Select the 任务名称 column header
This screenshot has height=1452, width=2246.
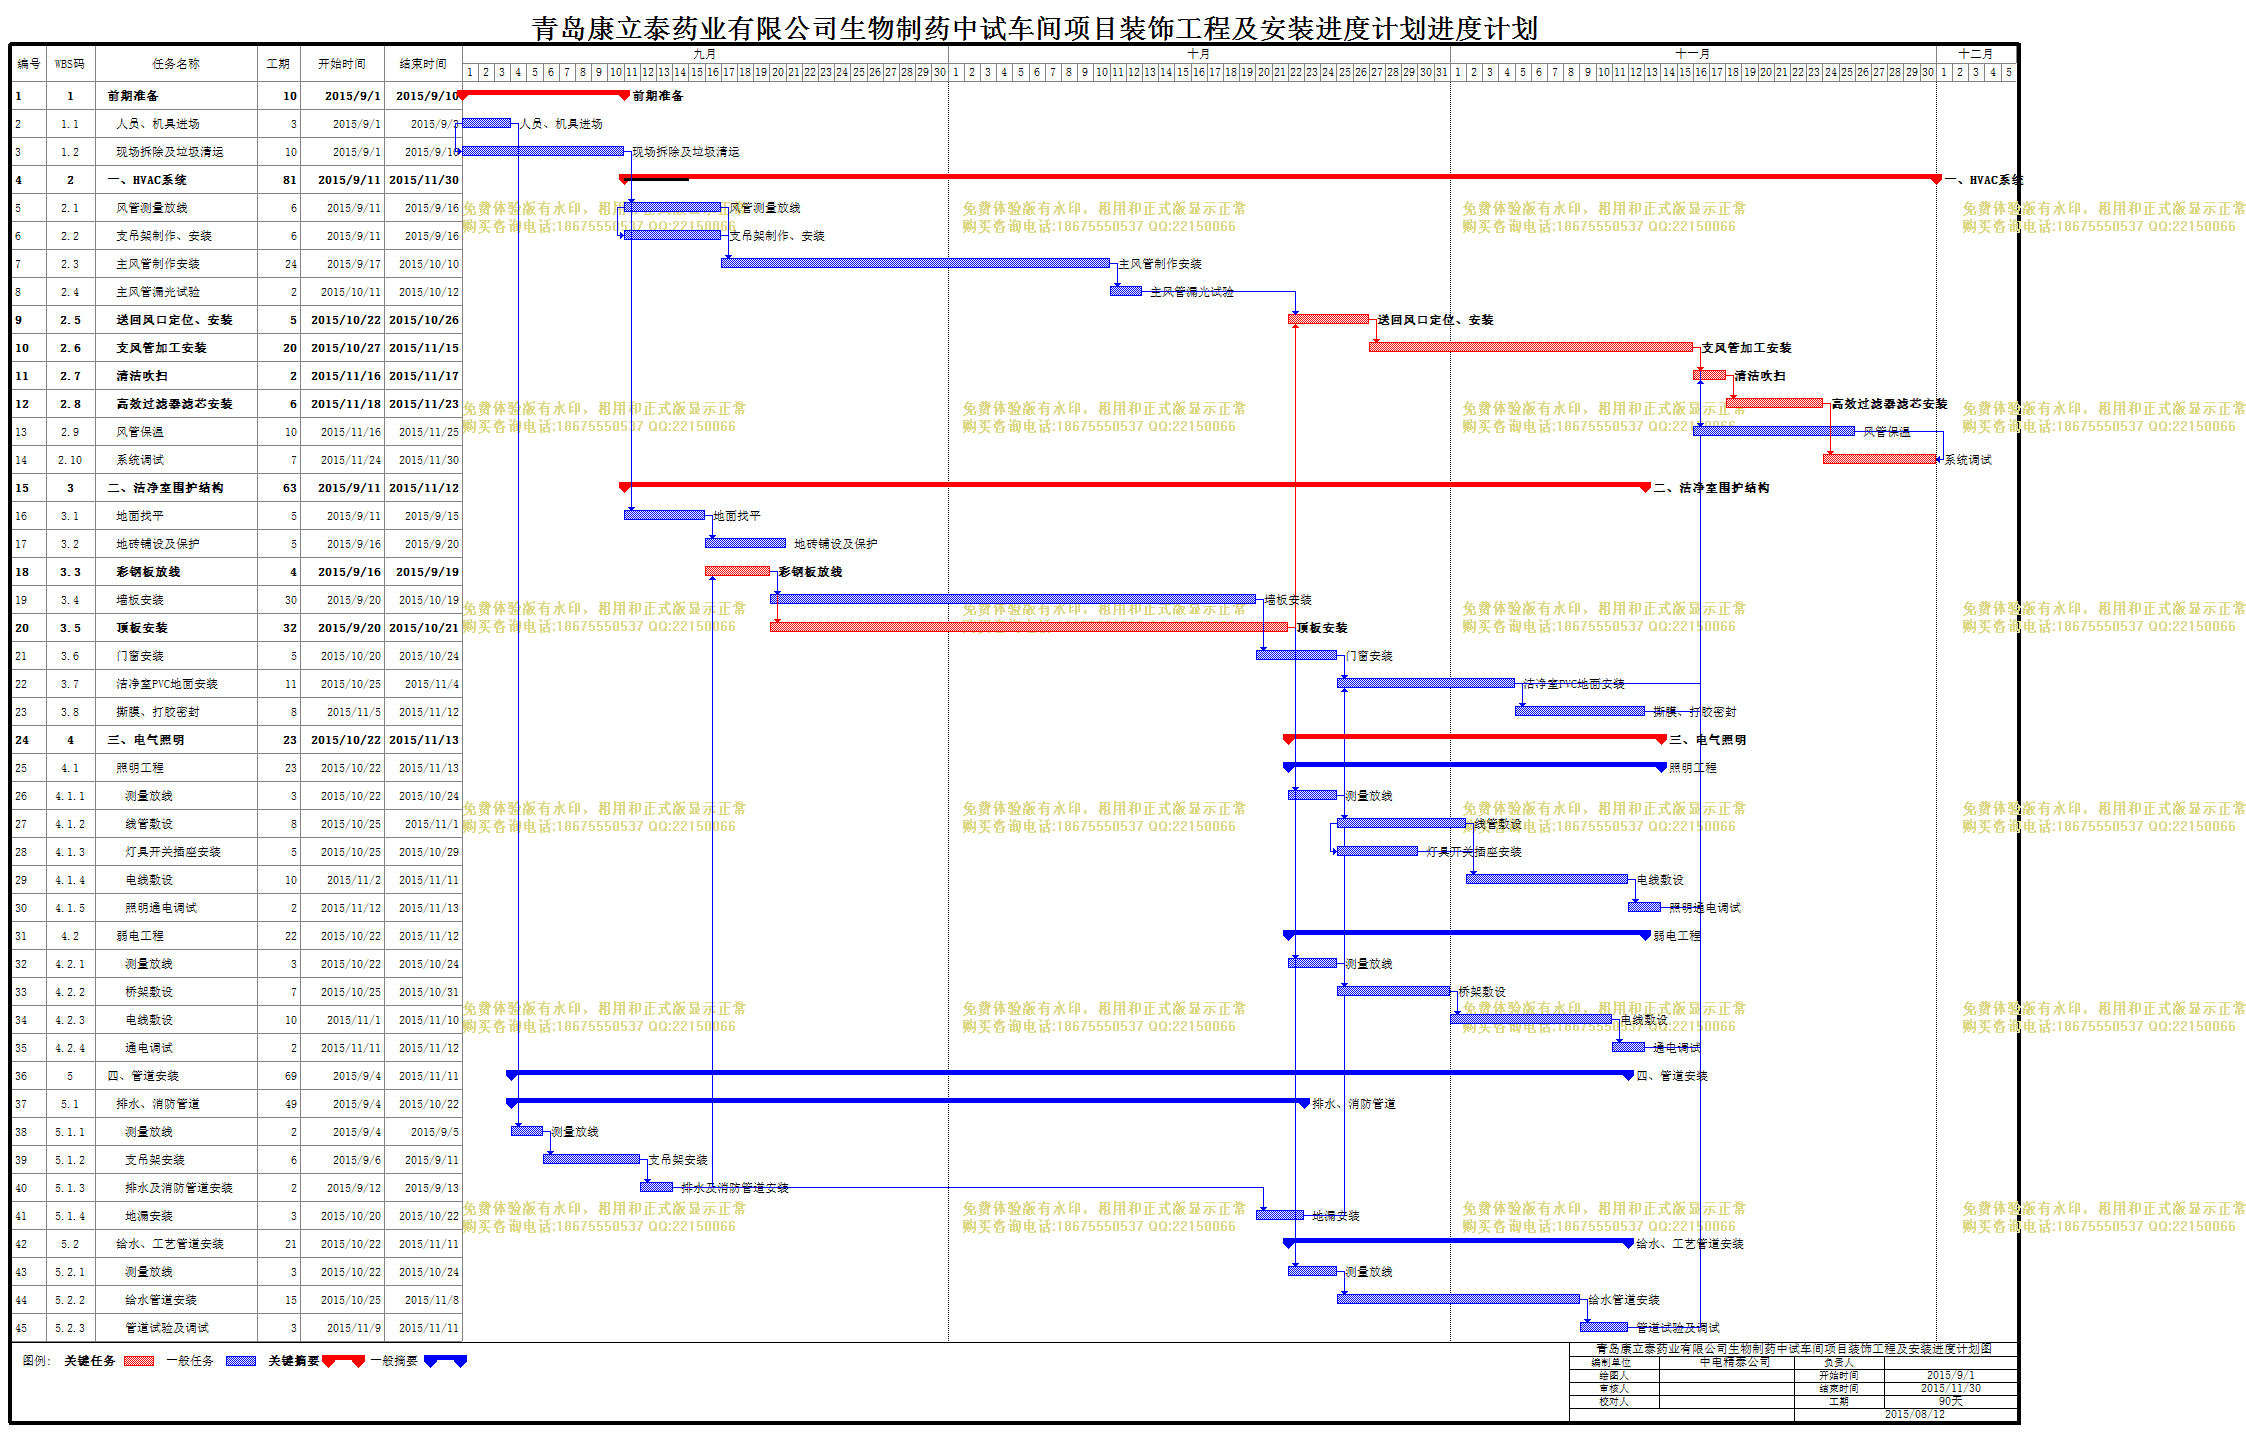tap(176, 64)
